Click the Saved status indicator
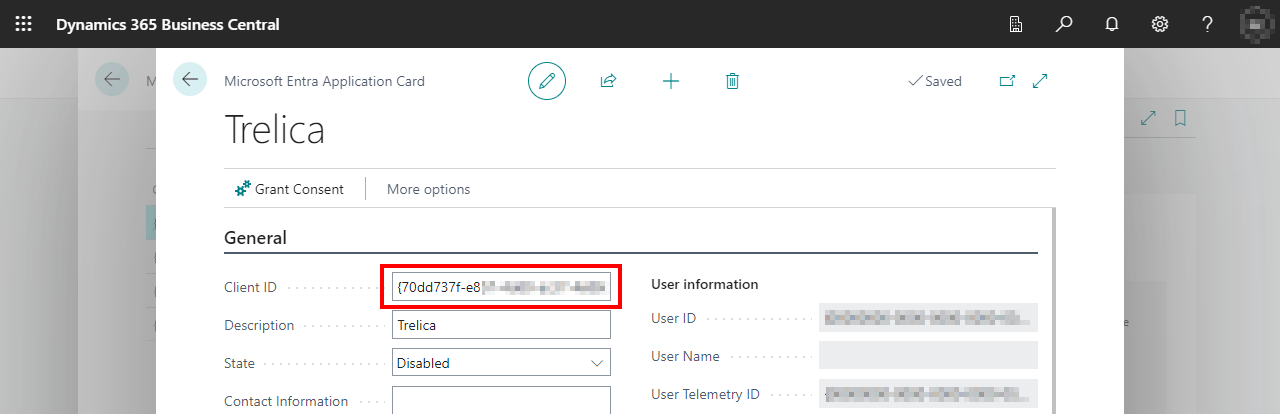Viewport: 1280px width, 414px height. (935, 81)
